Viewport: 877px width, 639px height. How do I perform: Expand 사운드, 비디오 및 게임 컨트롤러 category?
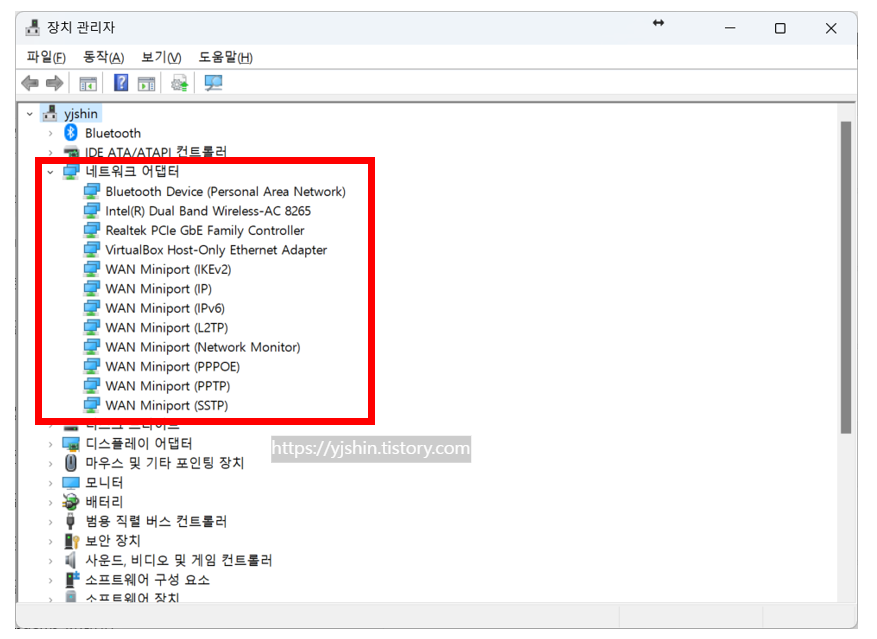click(x=50, y=561)
